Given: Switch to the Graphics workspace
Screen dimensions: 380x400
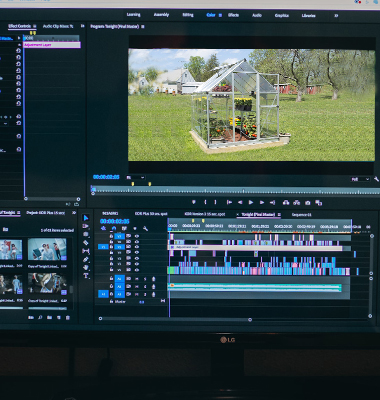Looking at the screenshot, I should 282,15.
